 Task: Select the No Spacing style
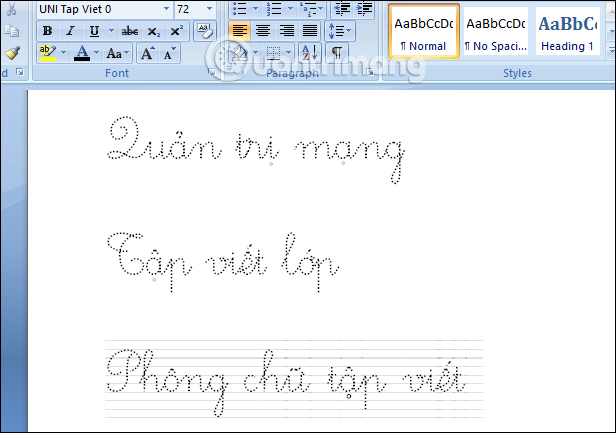[x=496, y=32]
